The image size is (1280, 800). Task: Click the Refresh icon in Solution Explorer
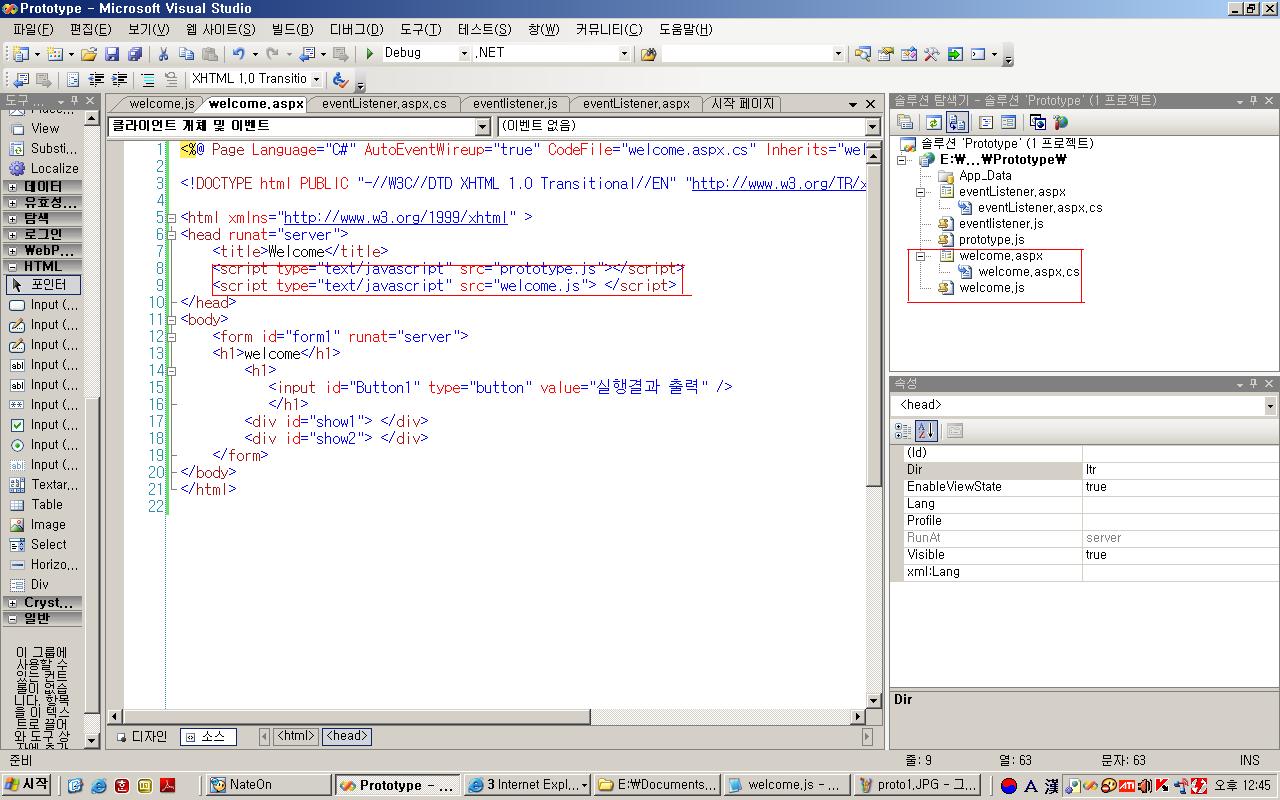[x=932, y=122]
